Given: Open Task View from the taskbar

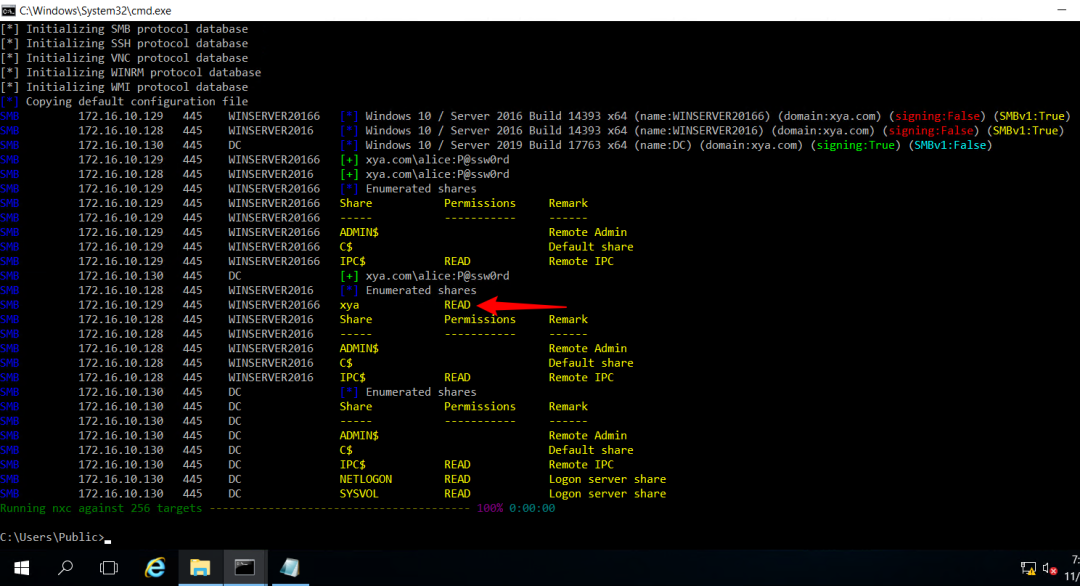Looking at the screenshot, I should tap(109, 568).
